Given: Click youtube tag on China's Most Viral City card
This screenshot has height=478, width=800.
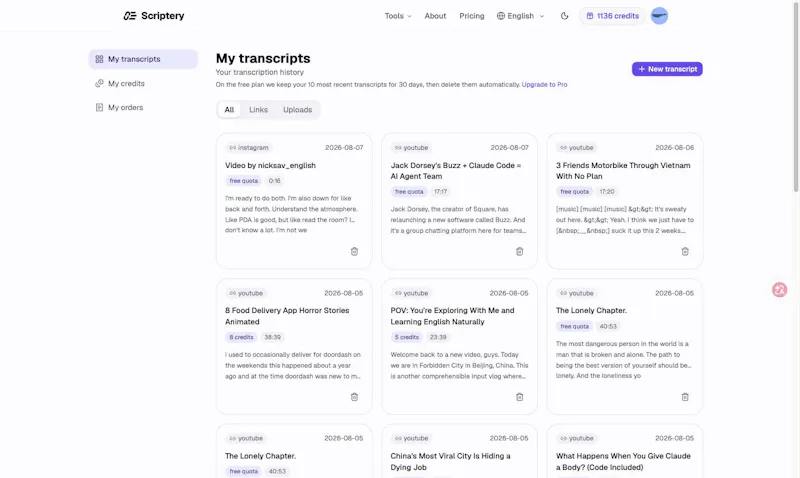Looking at the screenshot, I should pos(411,438).
